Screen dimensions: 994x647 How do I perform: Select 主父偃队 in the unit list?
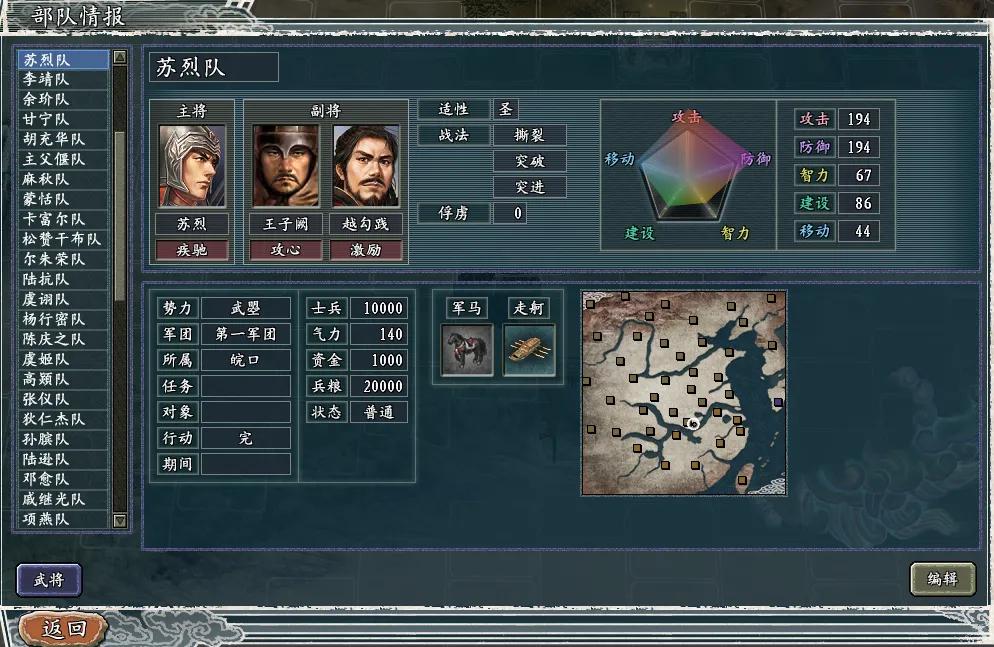pos(63,159)
